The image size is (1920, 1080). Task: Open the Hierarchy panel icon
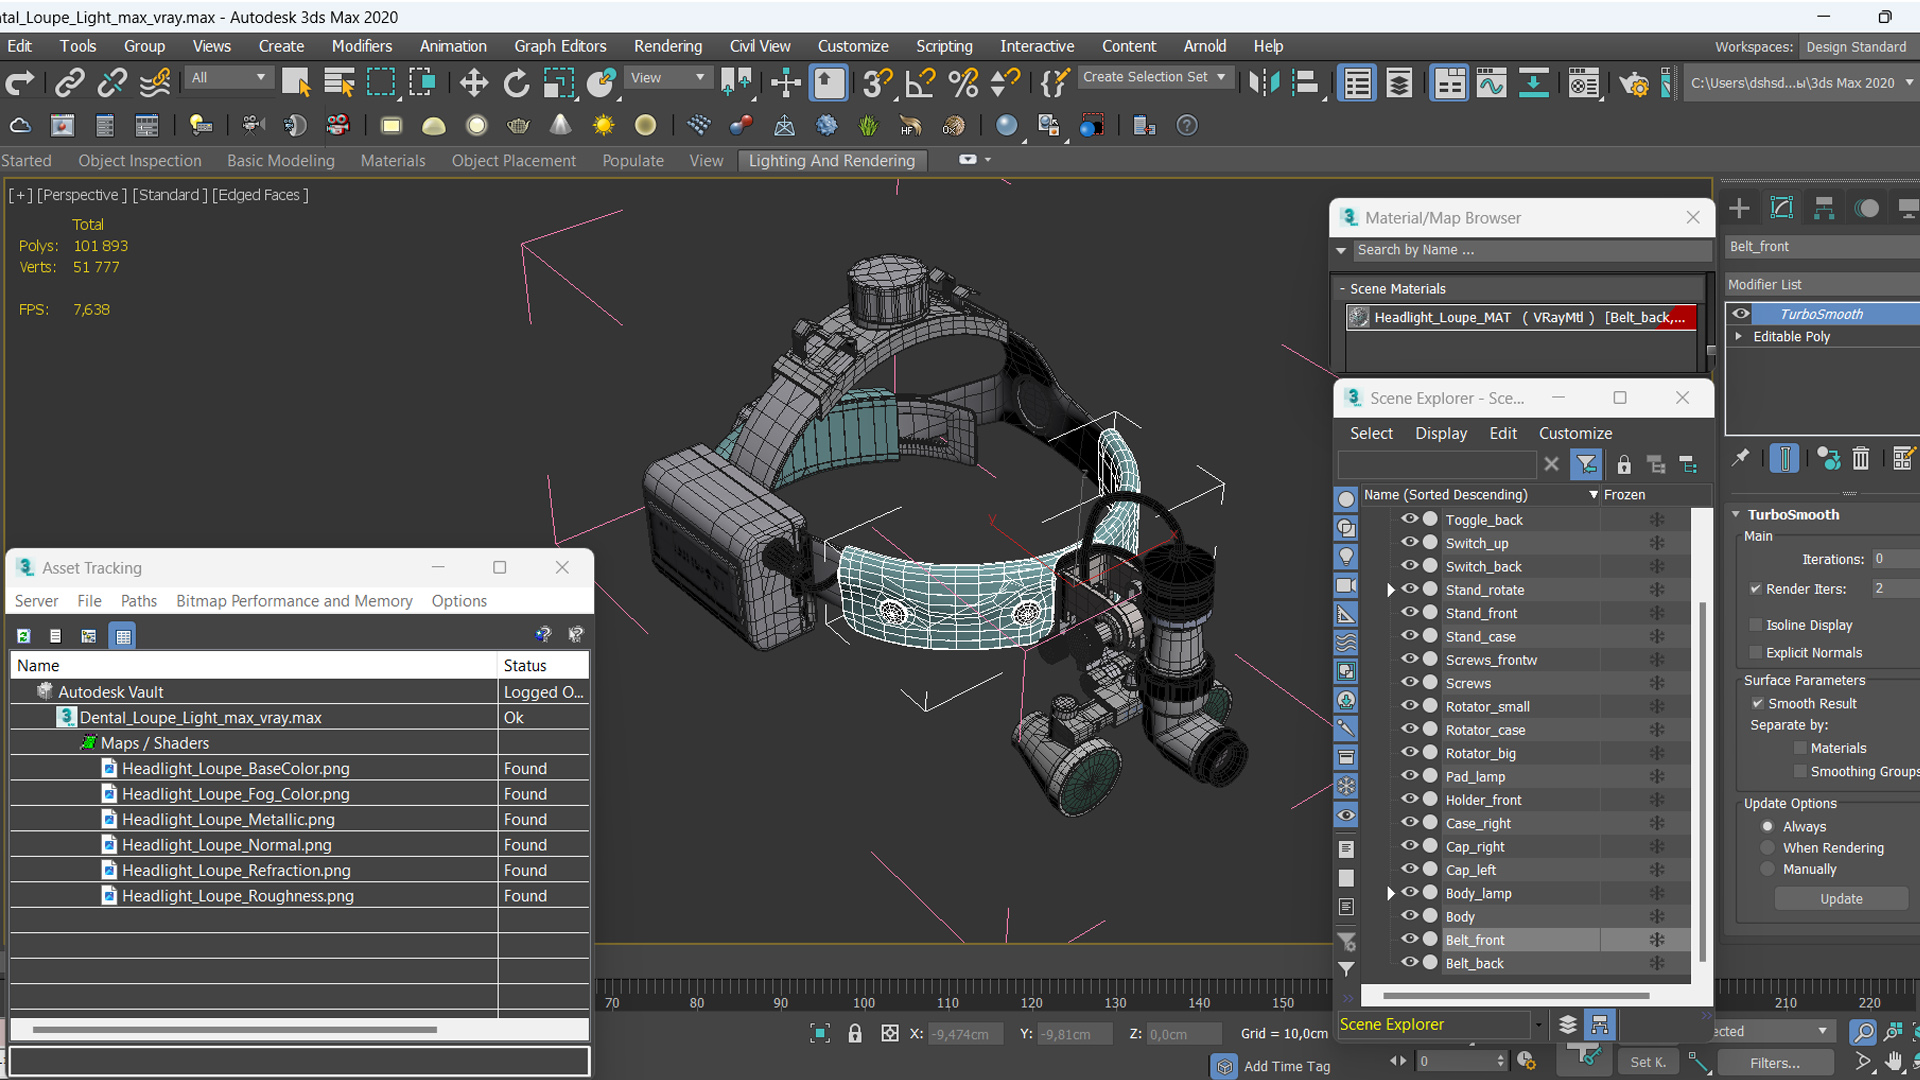(x=1824, y=208)
